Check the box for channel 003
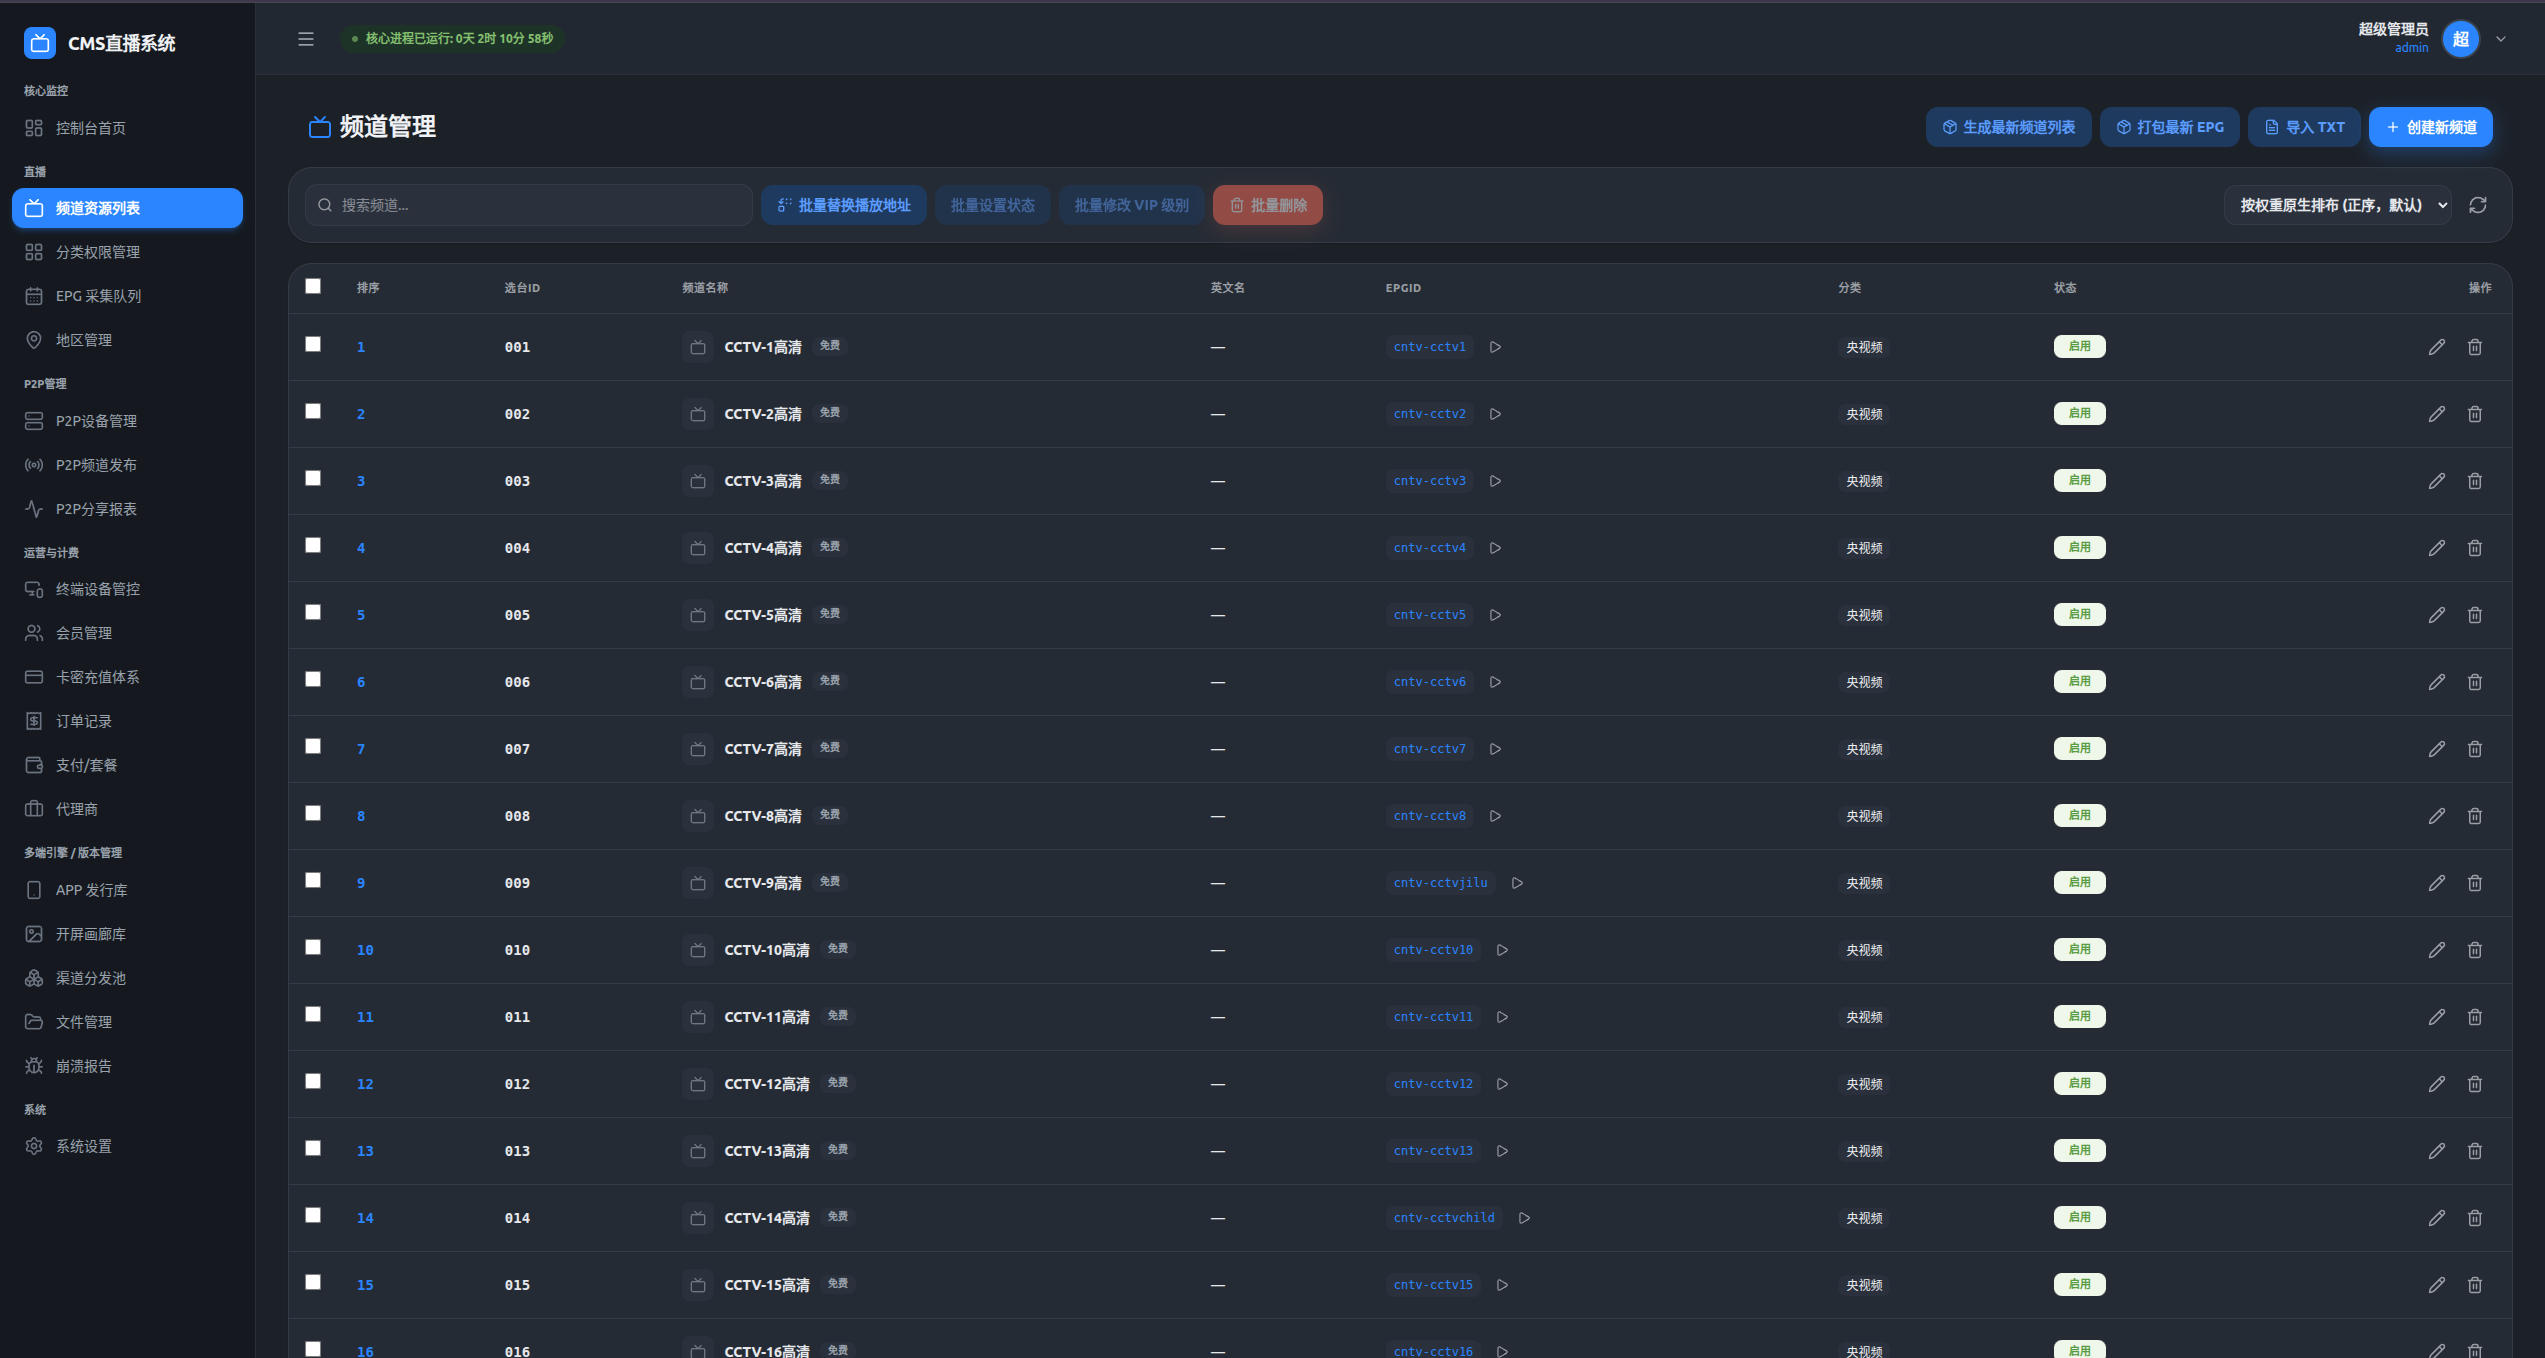 tap(313, 478)
